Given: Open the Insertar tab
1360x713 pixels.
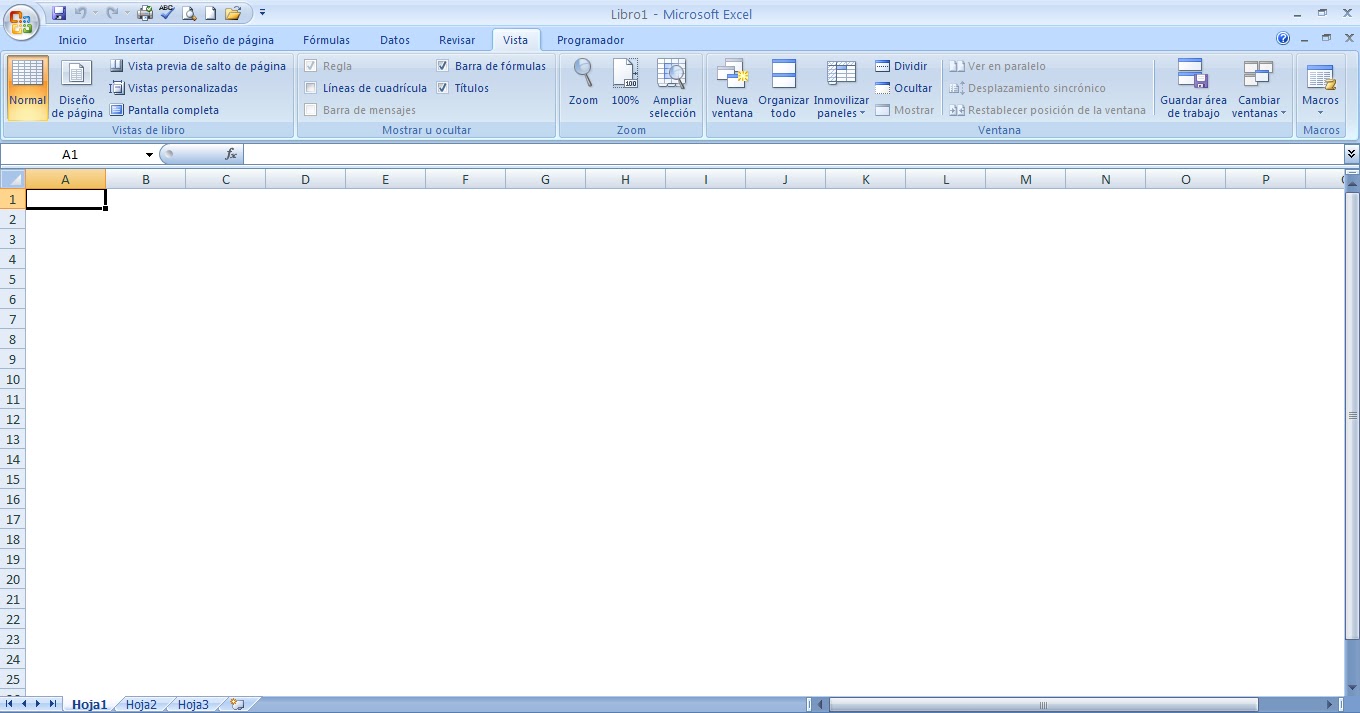Looking at the screenshot, I should pyautogui.click(x=134, y=40).
